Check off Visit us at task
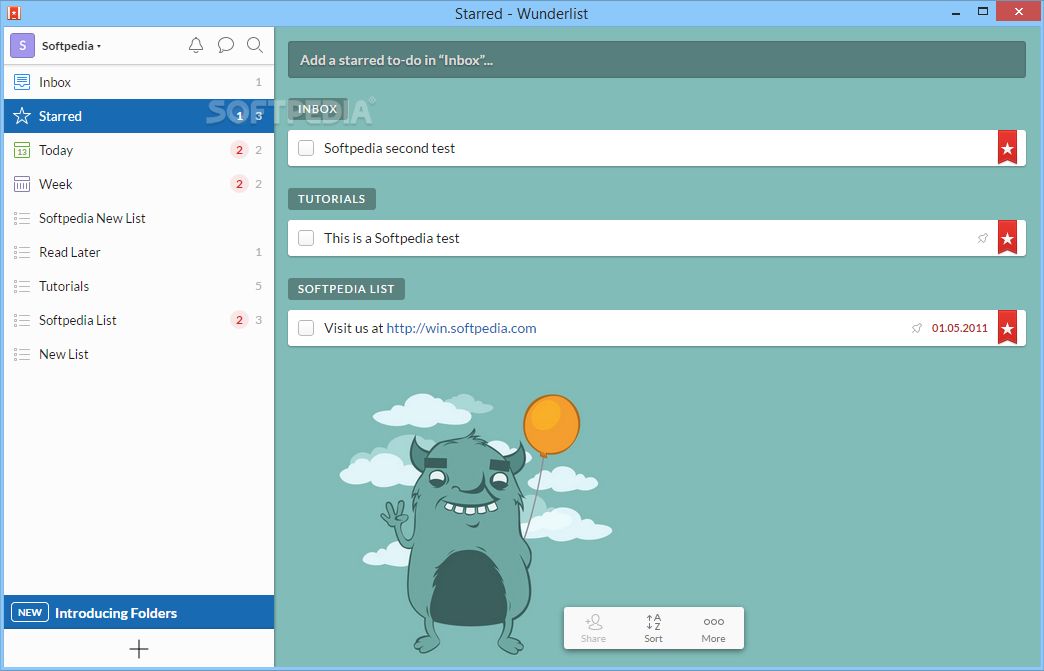Viewport: 1044px width, 671px height. pyautogui.click(x=306, y=328)
